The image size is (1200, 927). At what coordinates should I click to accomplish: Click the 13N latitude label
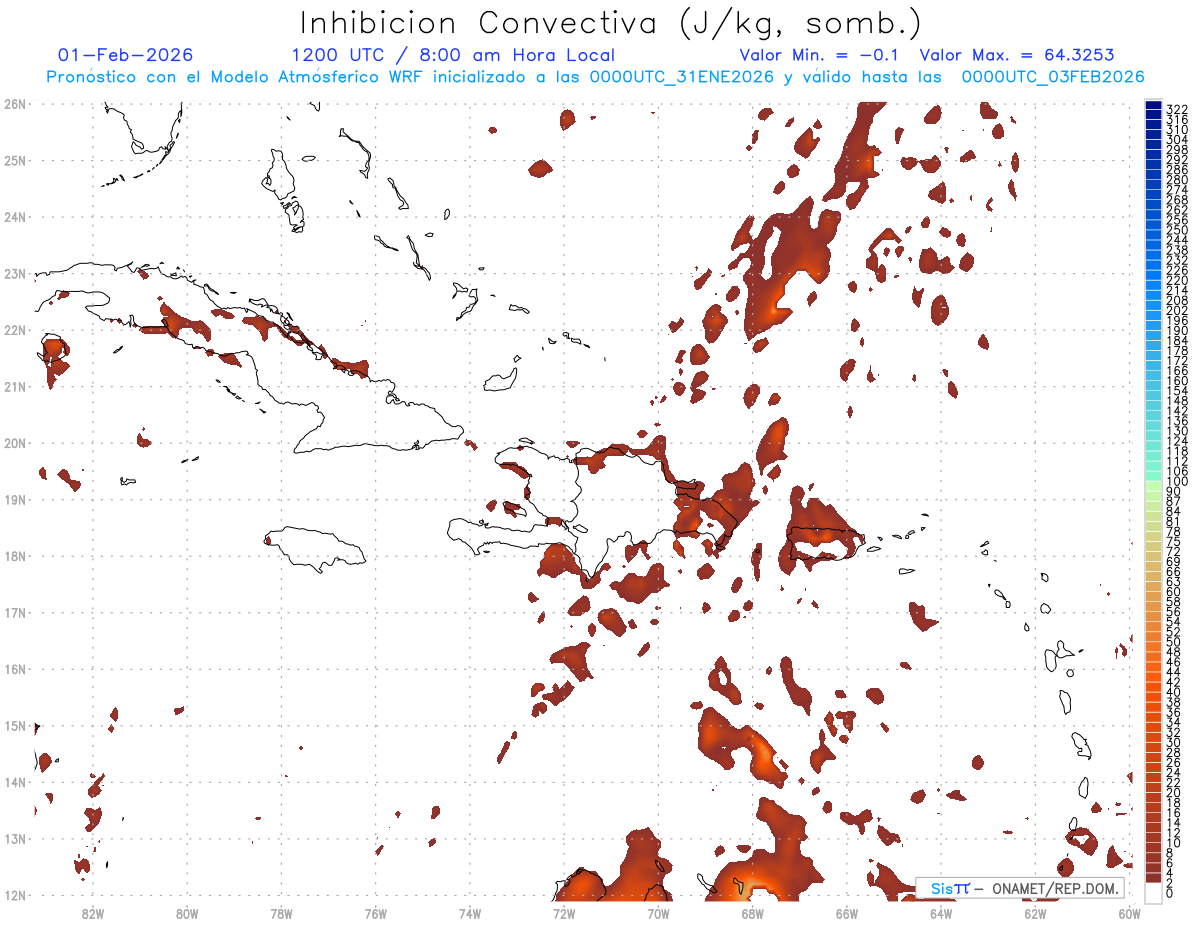click(15, 838)
